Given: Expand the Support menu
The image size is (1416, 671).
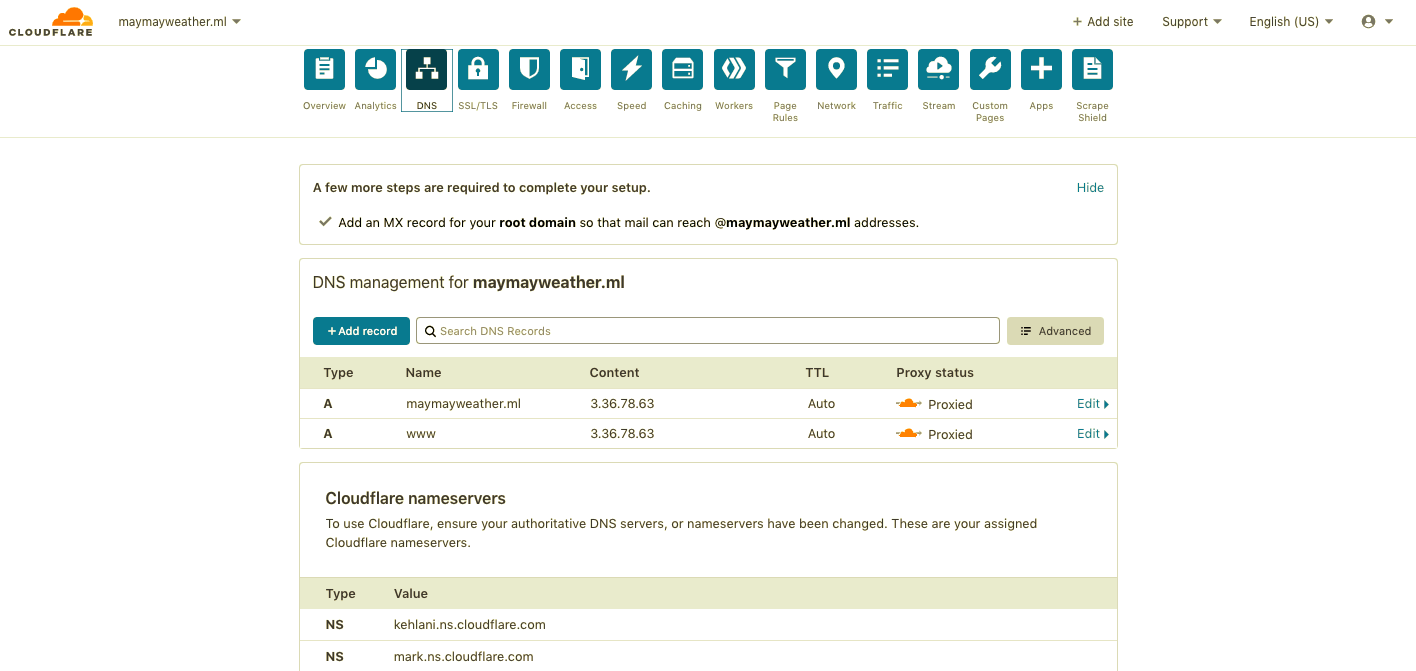Looking at the screenshot, I should pos(1191,21).
